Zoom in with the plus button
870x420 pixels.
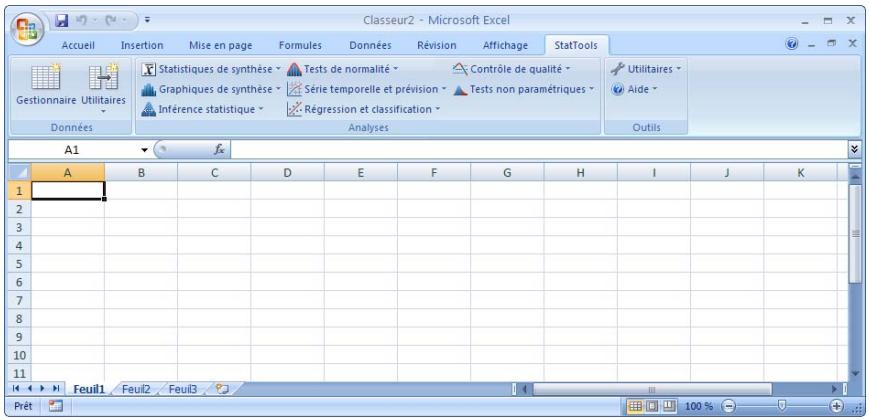[836, 406]
